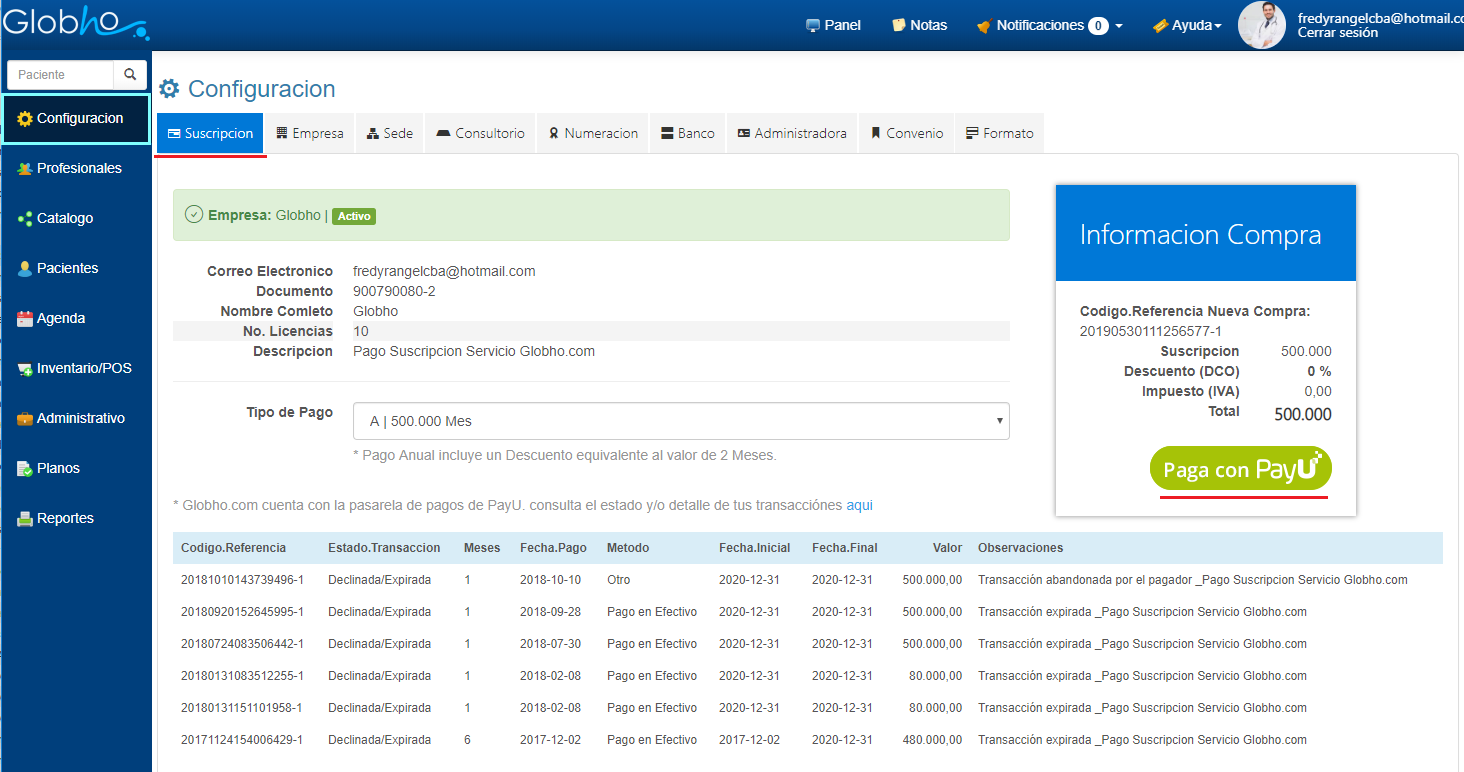1464x772 pixels.
Task: Click Cerrar sesión to log out
Action: pos(1337,33)
